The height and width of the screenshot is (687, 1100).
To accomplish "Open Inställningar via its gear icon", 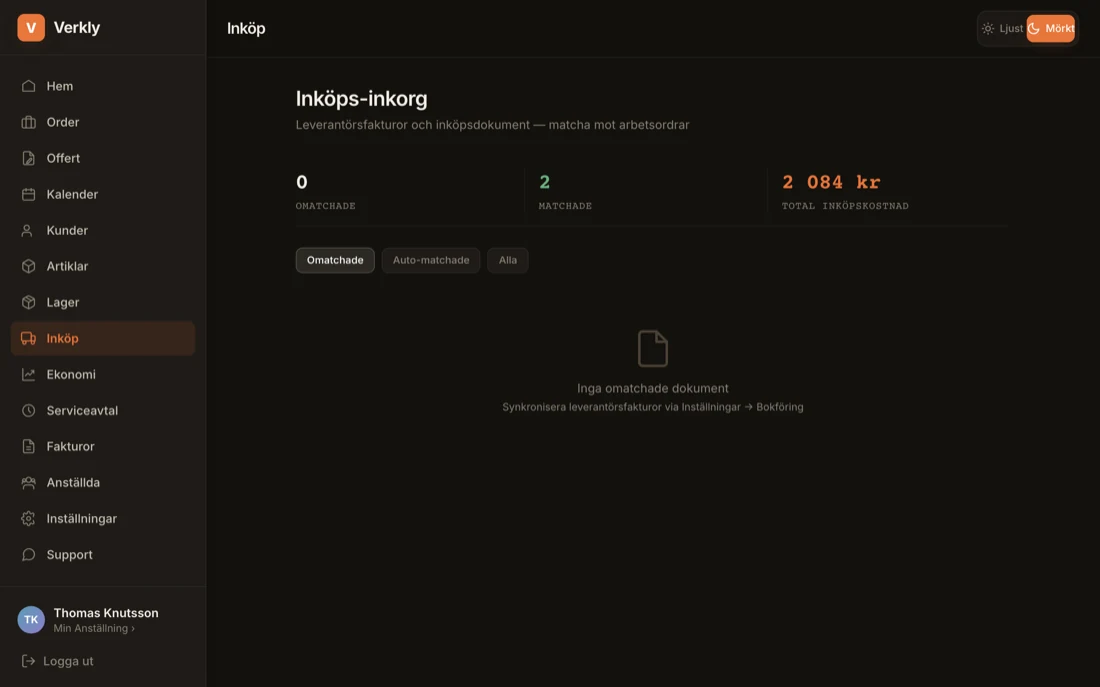I will (28, 519).
